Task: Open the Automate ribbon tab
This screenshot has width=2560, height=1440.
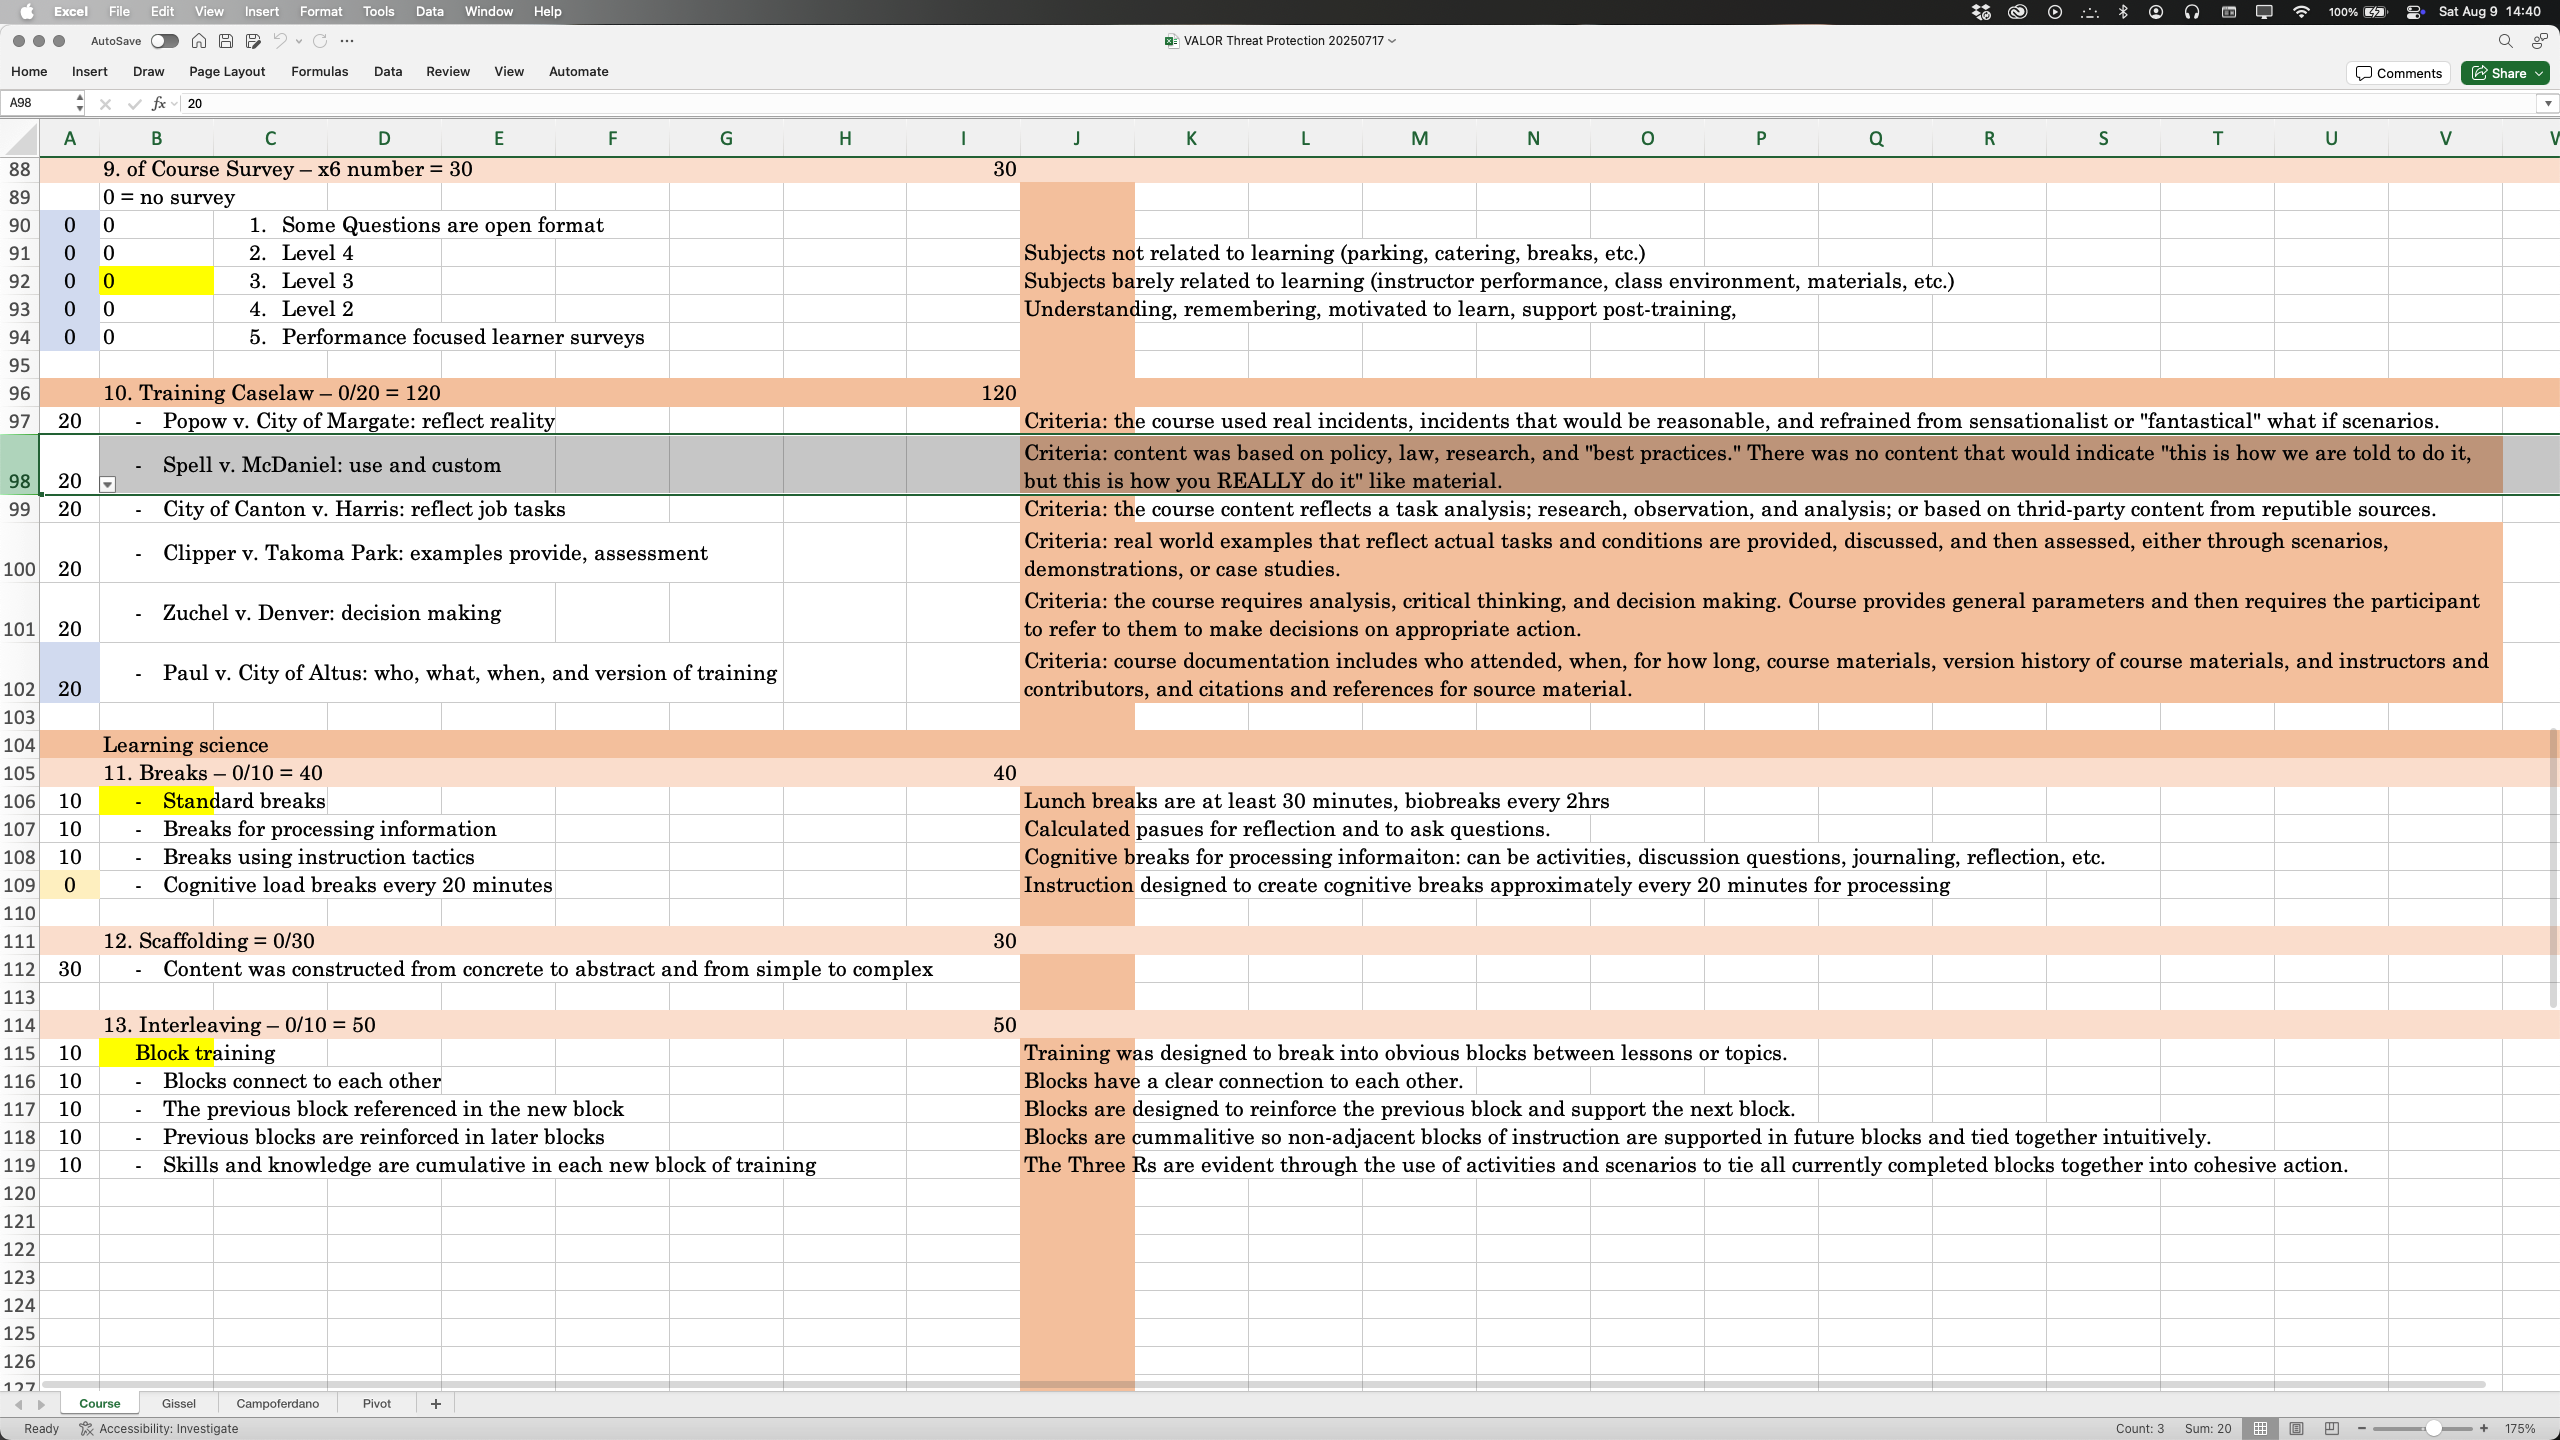Action: [x=578, y=72]
